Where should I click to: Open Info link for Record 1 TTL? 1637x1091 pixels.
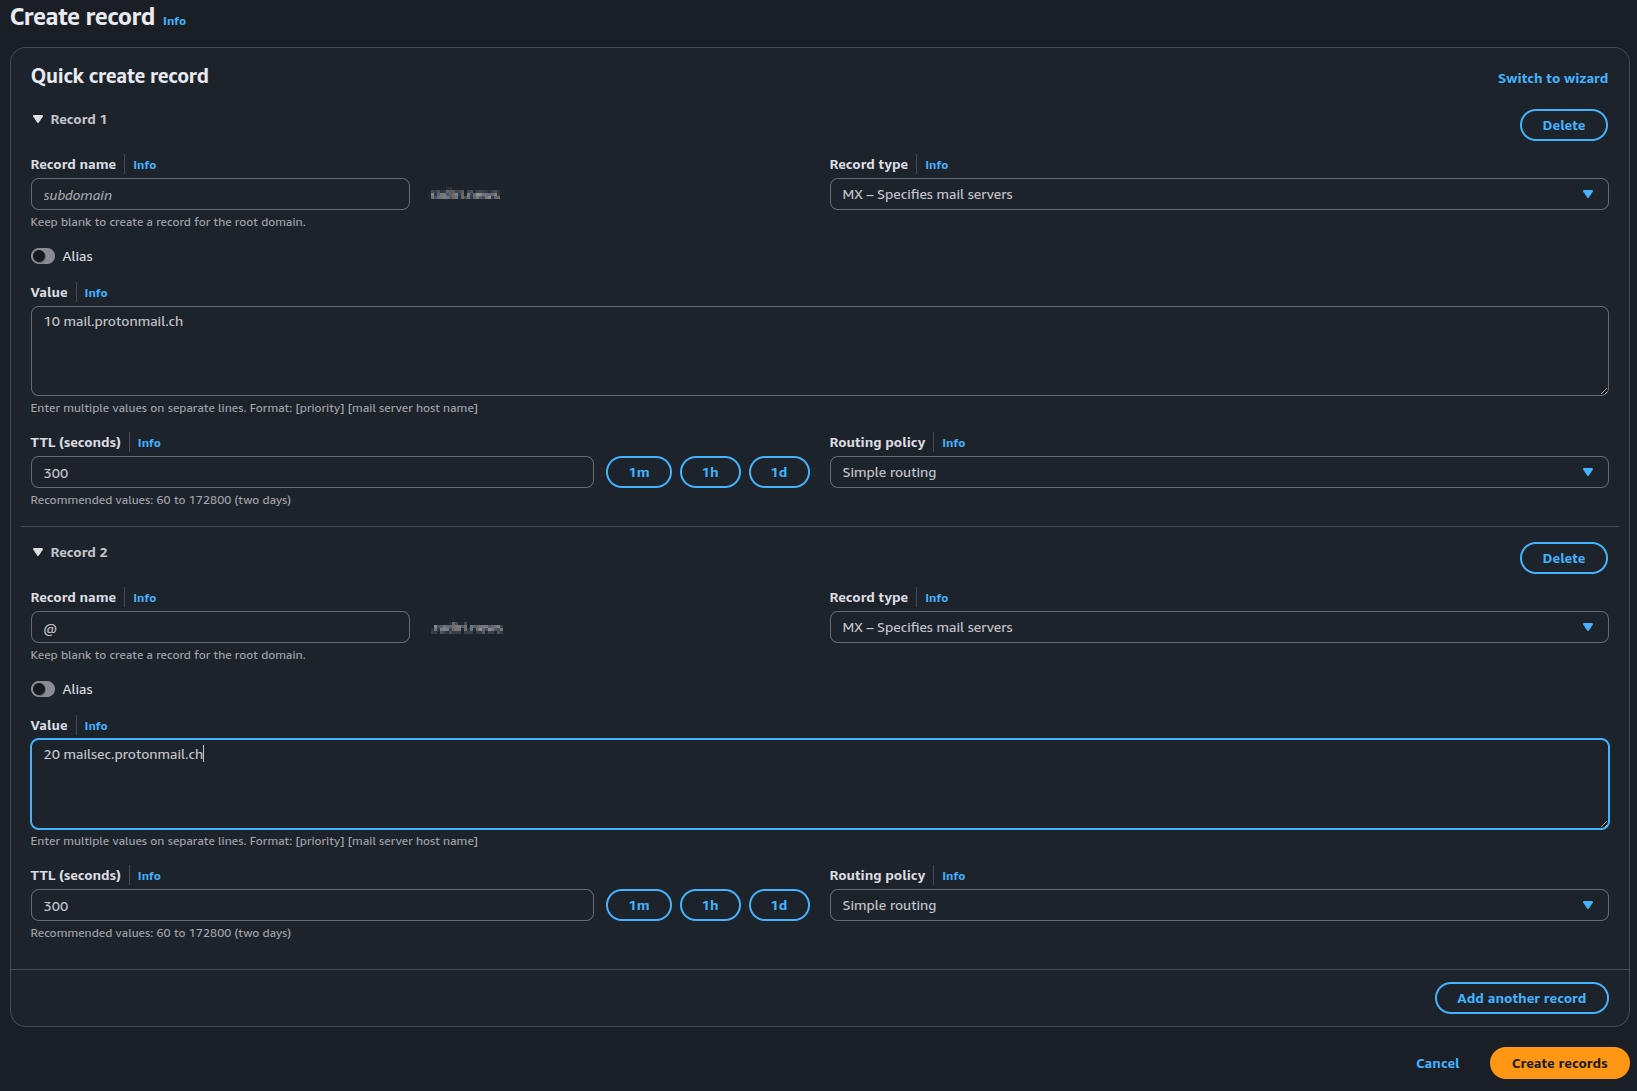pos(149,443)
